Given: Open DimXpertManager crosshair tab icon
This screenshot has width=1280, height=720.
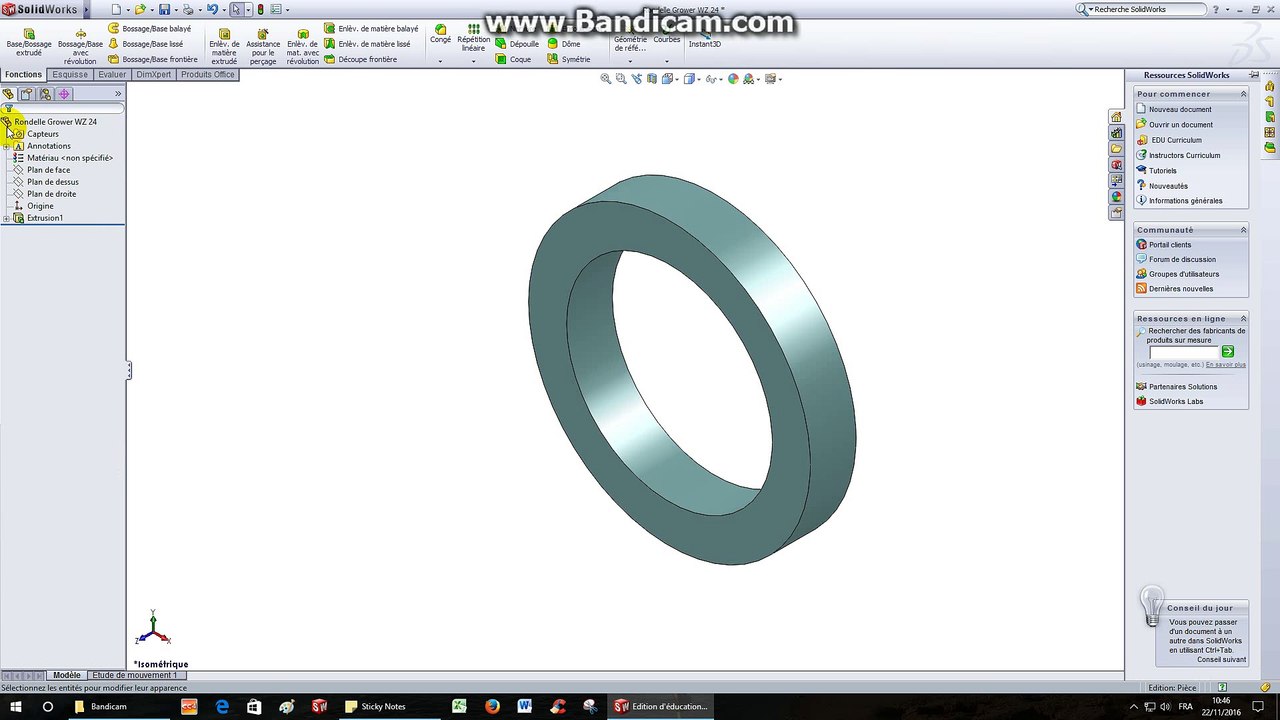Looking at the screenshot, I should pos(64,94).
